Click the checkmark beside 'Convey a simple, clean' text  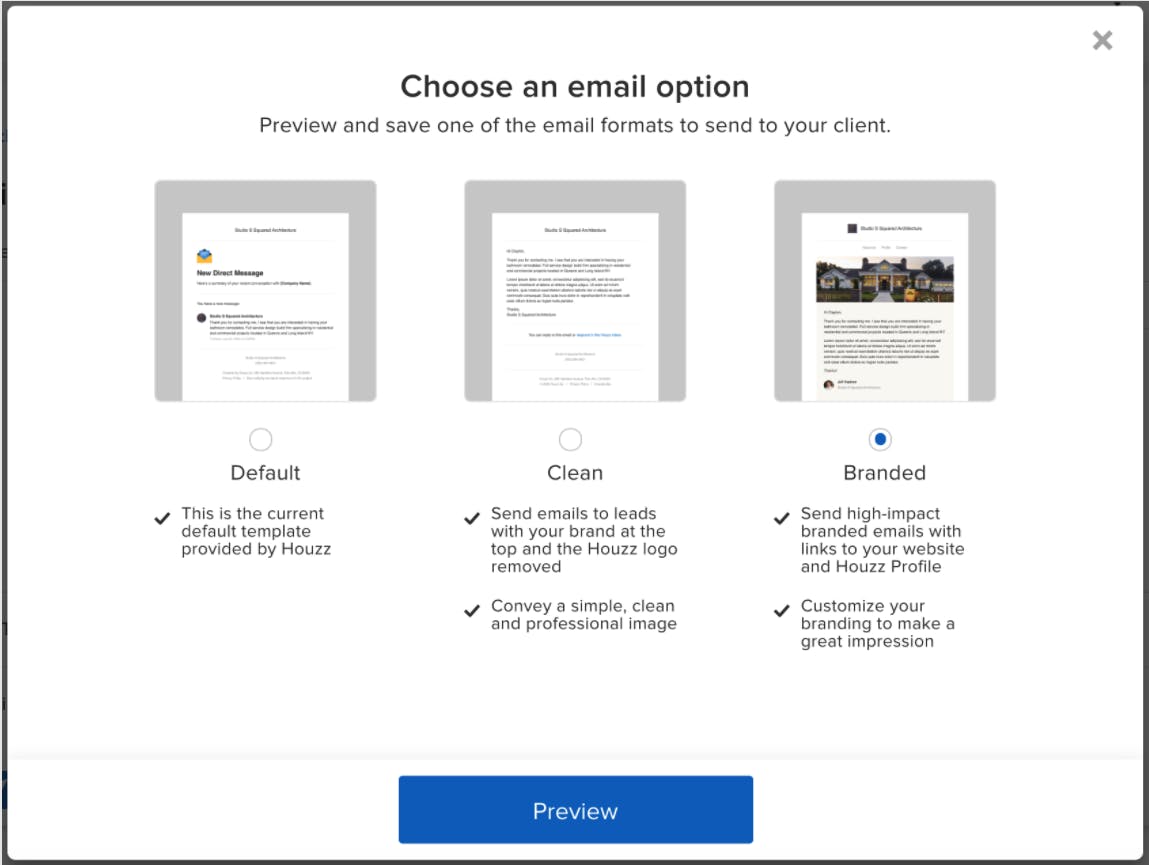(471, 606)
